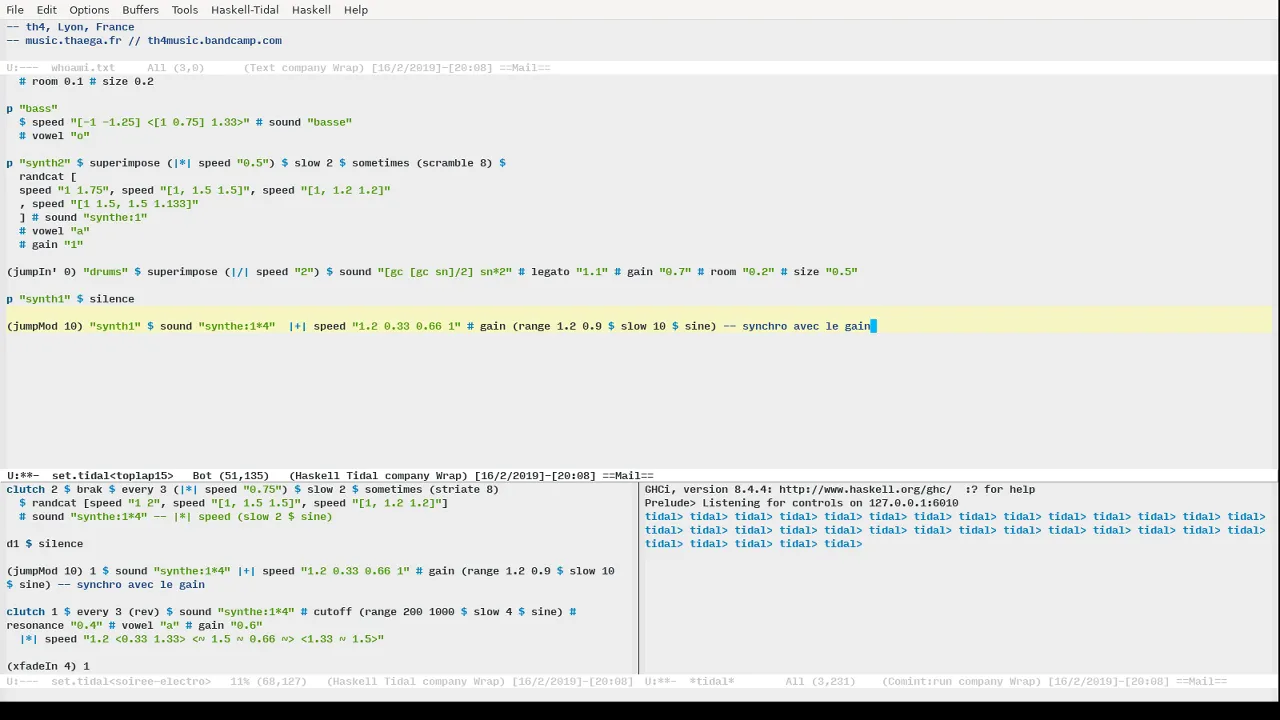Open the Edit menu
1280x720 pixels.
(x=47, y=10)
